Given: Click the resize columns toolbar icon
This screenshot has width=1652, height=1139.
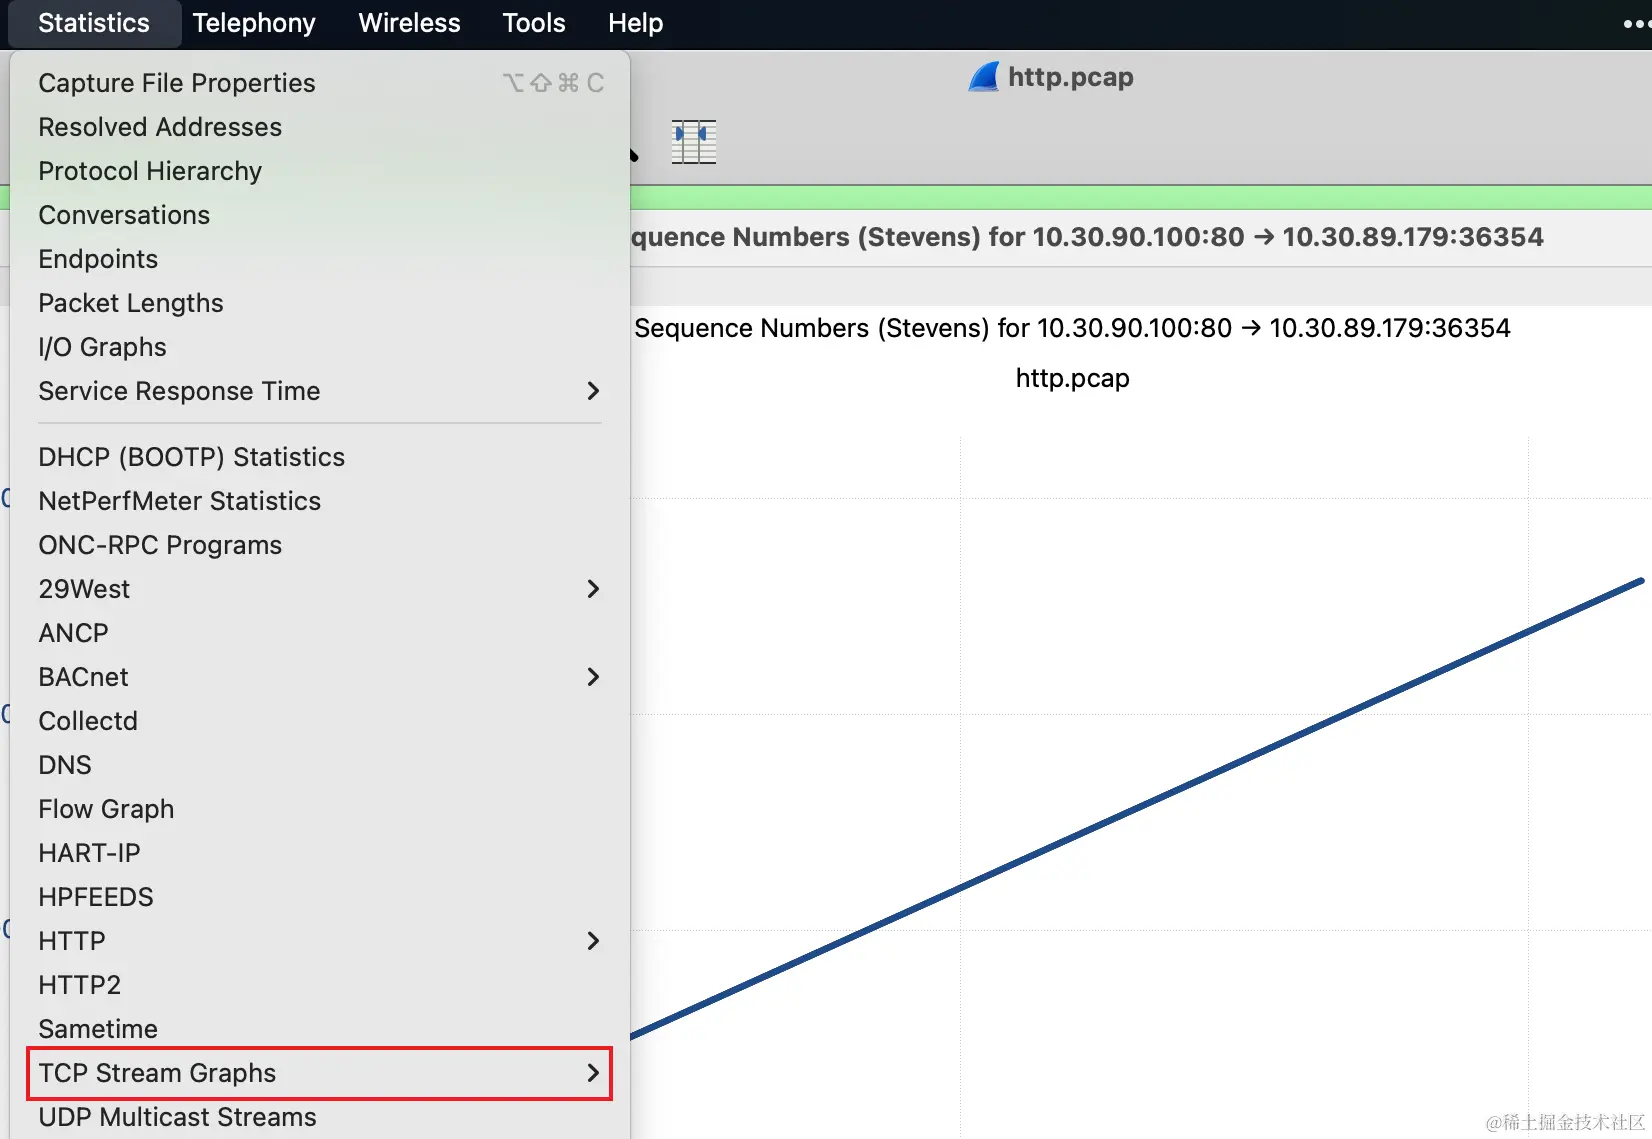Looking at the screenshot, I should coord(694,142).
